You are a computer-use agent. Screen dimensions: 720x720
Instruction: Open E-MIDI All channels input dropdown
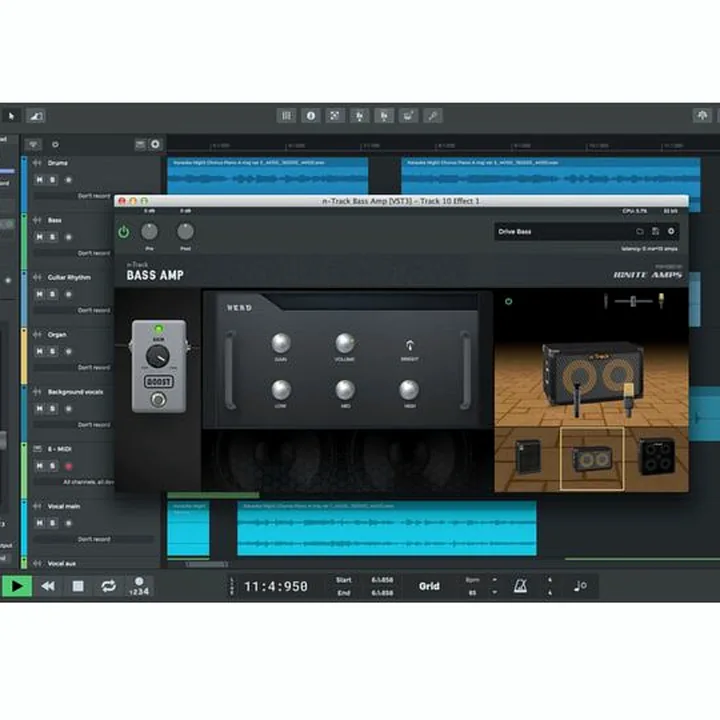pos(73,482)
